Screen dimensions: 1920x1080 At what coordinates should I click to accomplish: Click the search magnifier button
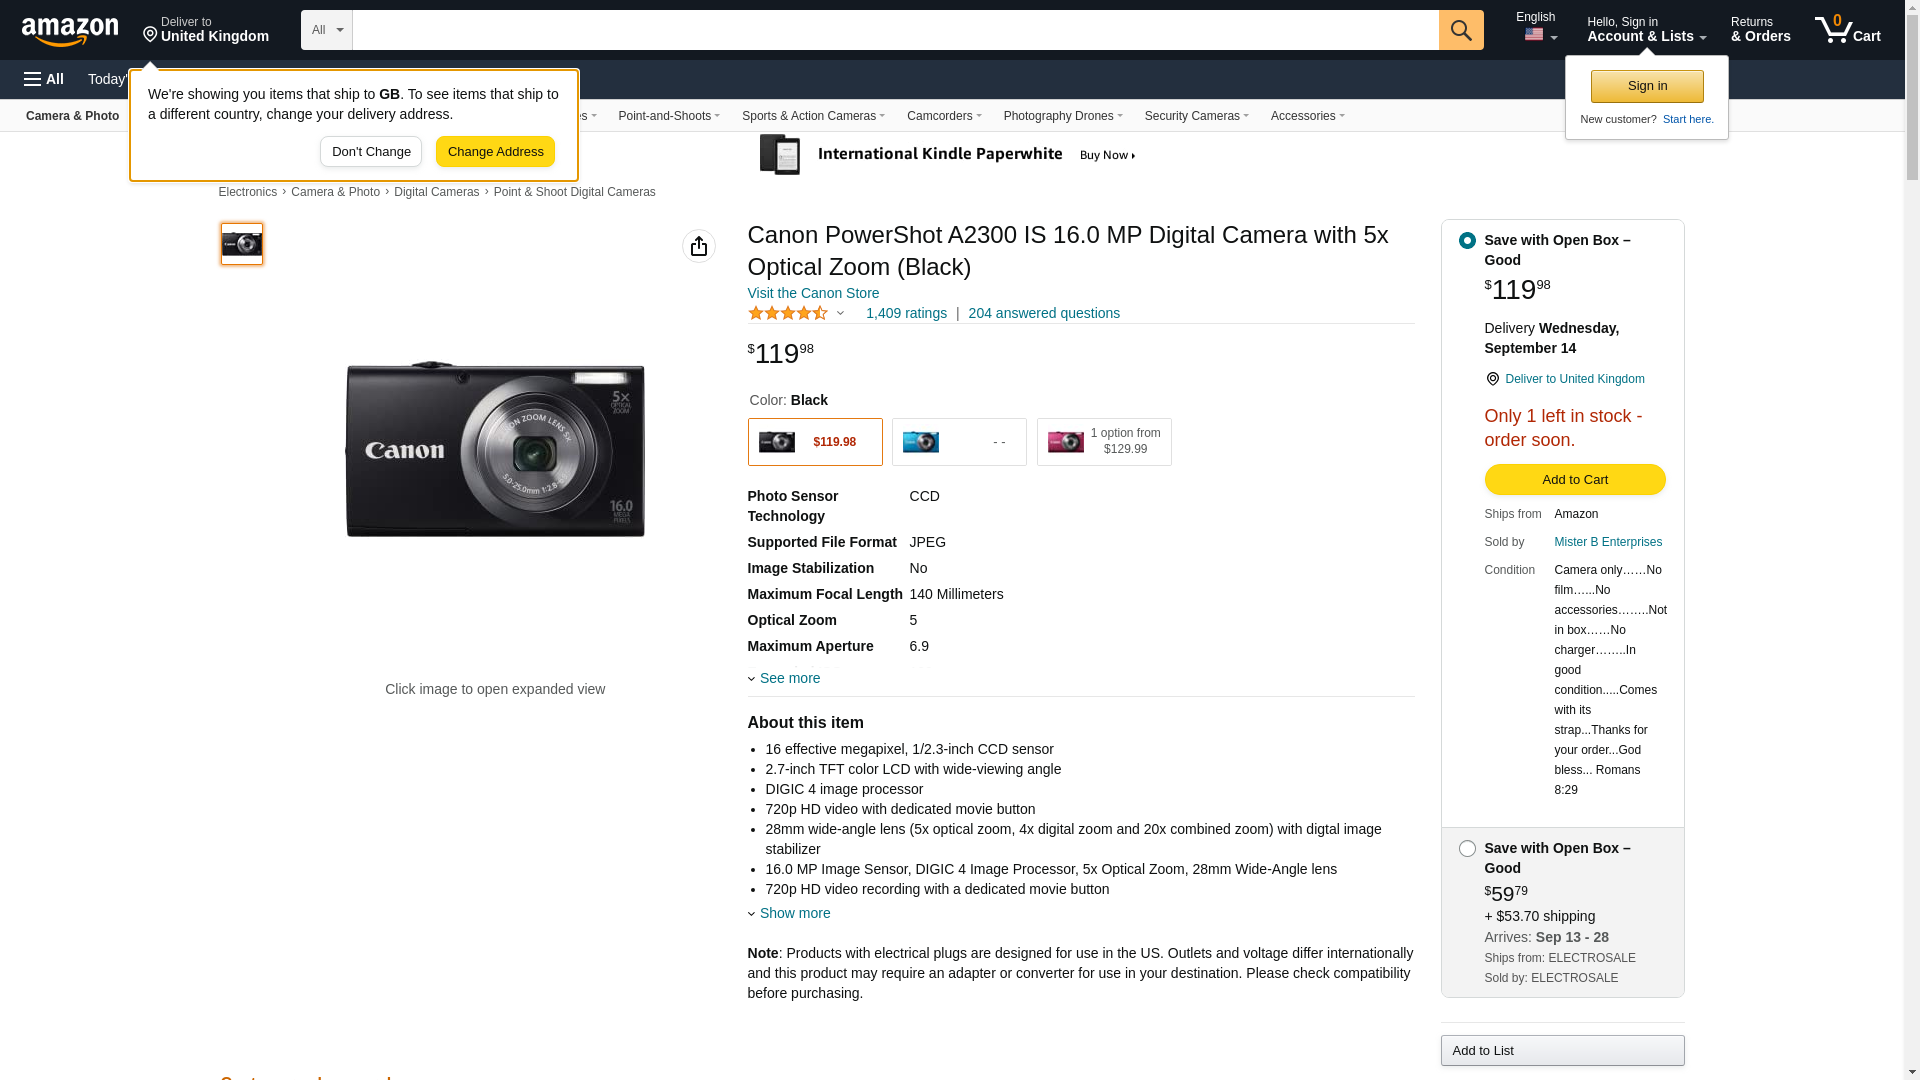(x=1461, y=30)
